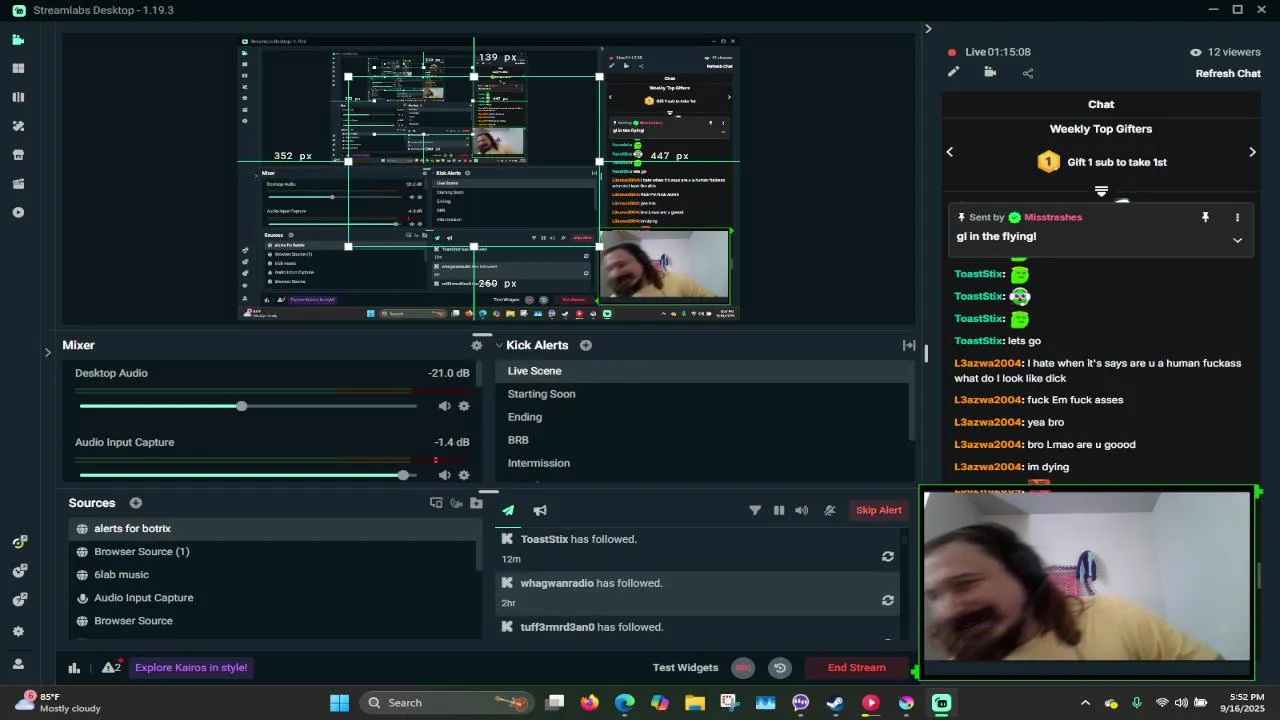Click the camera icon next to edit pencil
The width and height of the screenshot is (1280, 720).
click(x=990, y=72)
